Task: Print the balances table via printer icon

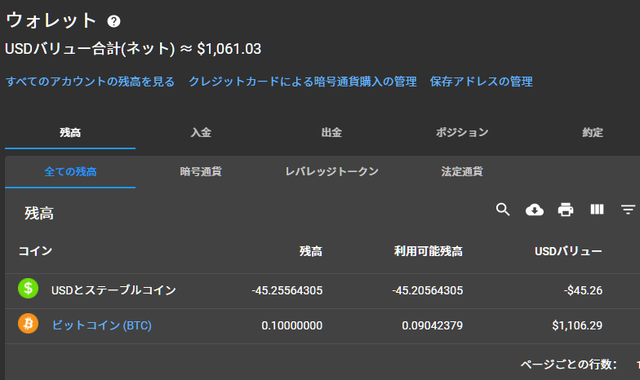Action: [565, 209]
